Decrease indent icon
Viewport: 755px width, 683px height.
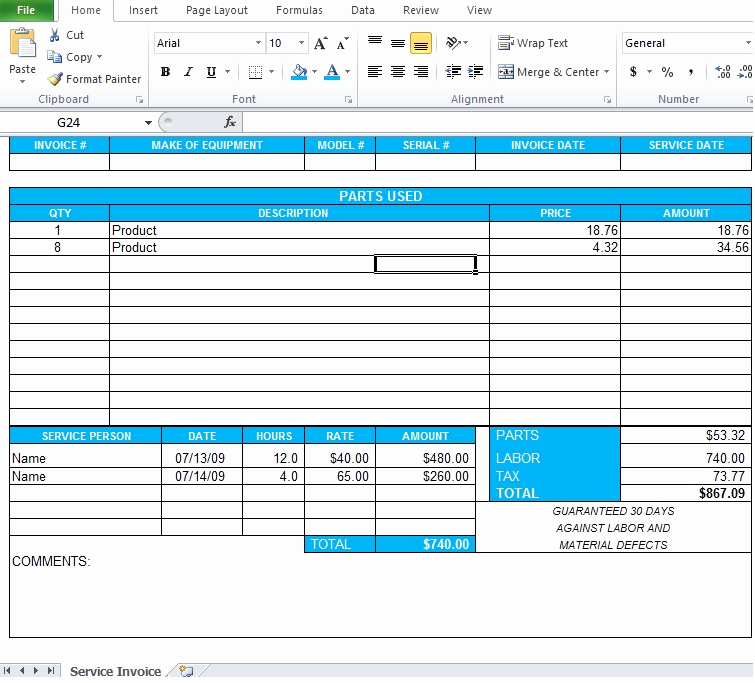[453, 72]
